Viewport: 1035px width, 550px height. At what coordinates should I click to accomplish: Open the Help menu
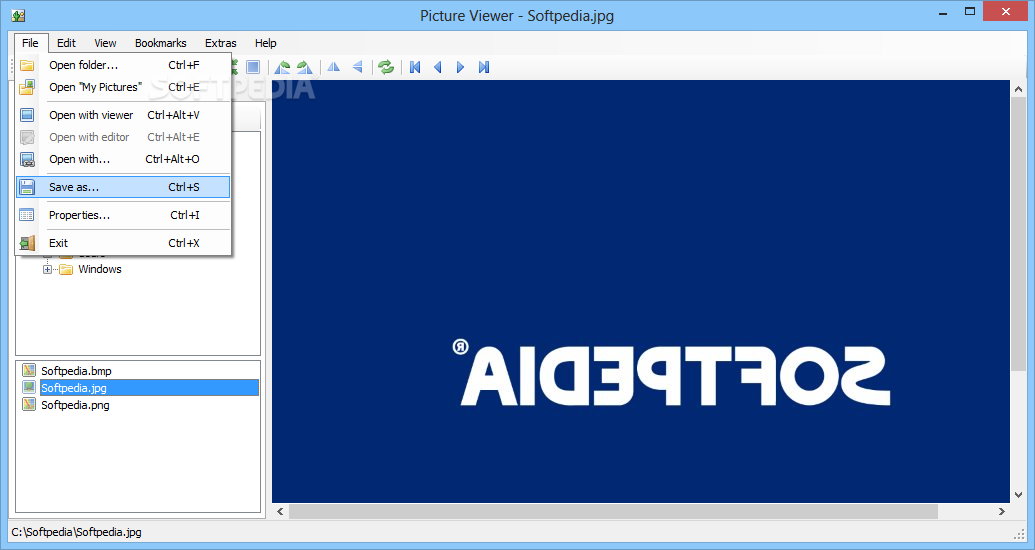pos(265,43)
